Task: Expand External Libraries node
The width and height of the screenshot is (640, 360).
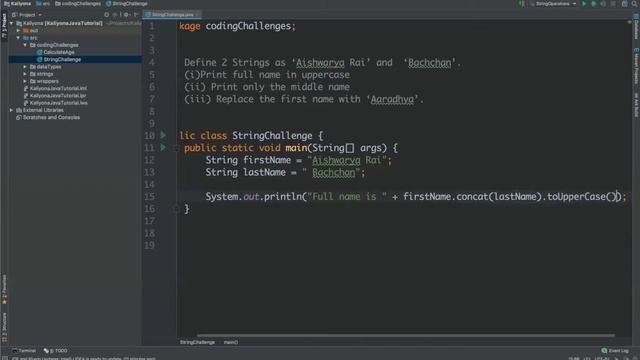Action: [12, 110]
